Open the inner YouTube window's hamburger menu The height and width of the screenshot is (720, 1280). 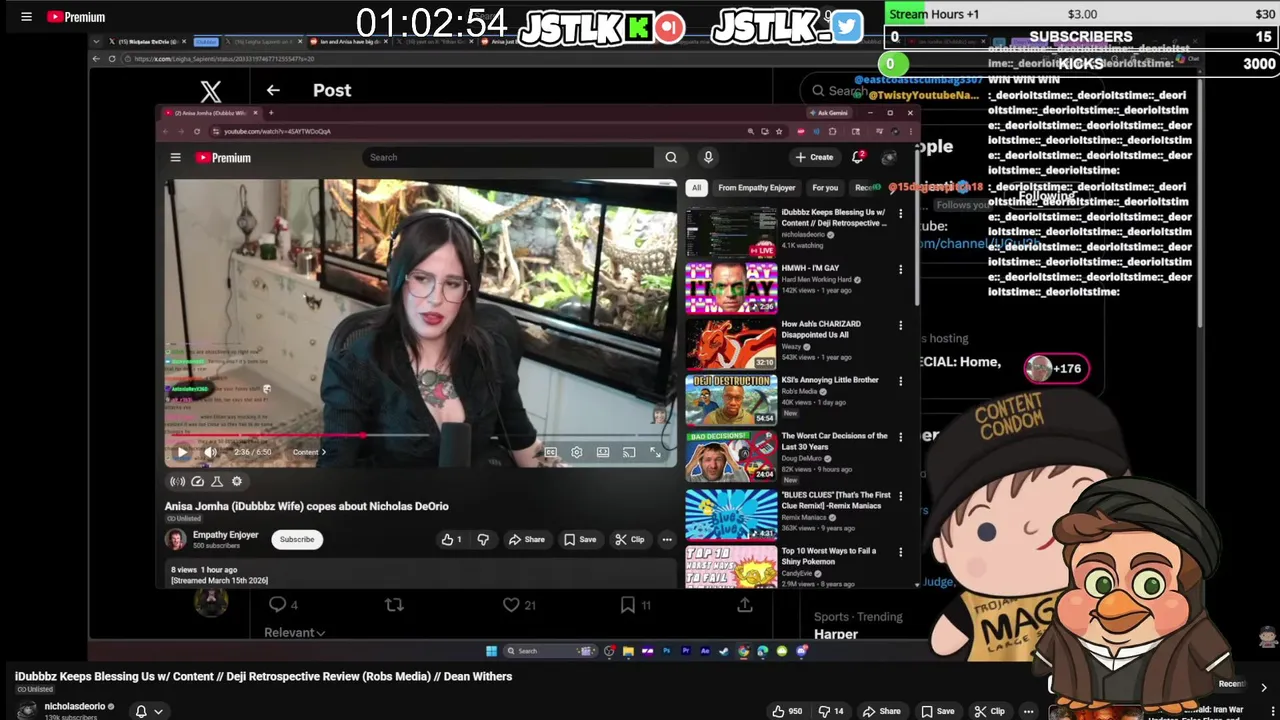[175, 158]
